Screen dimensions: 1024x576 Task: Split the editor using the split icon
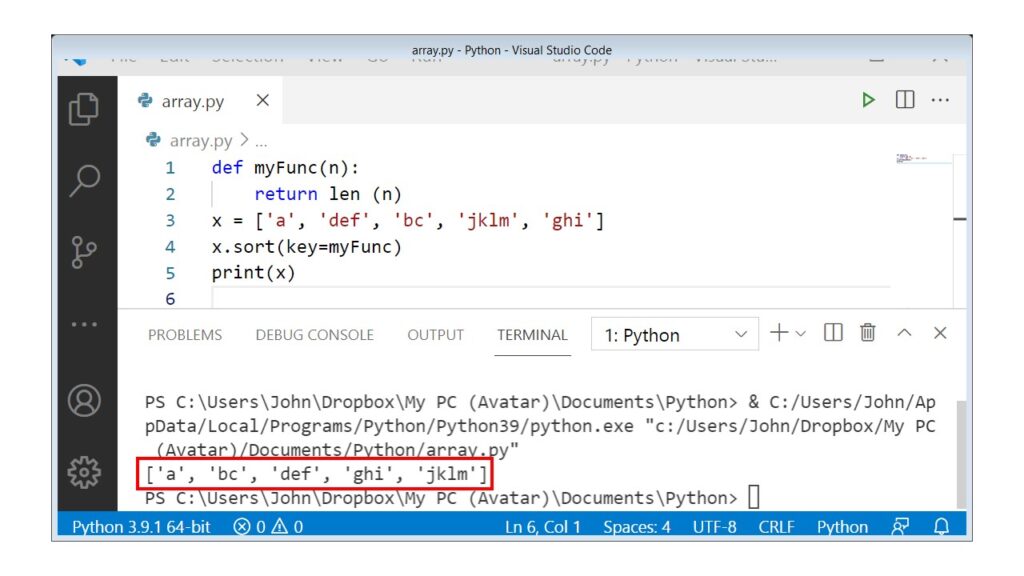(906, 99)
